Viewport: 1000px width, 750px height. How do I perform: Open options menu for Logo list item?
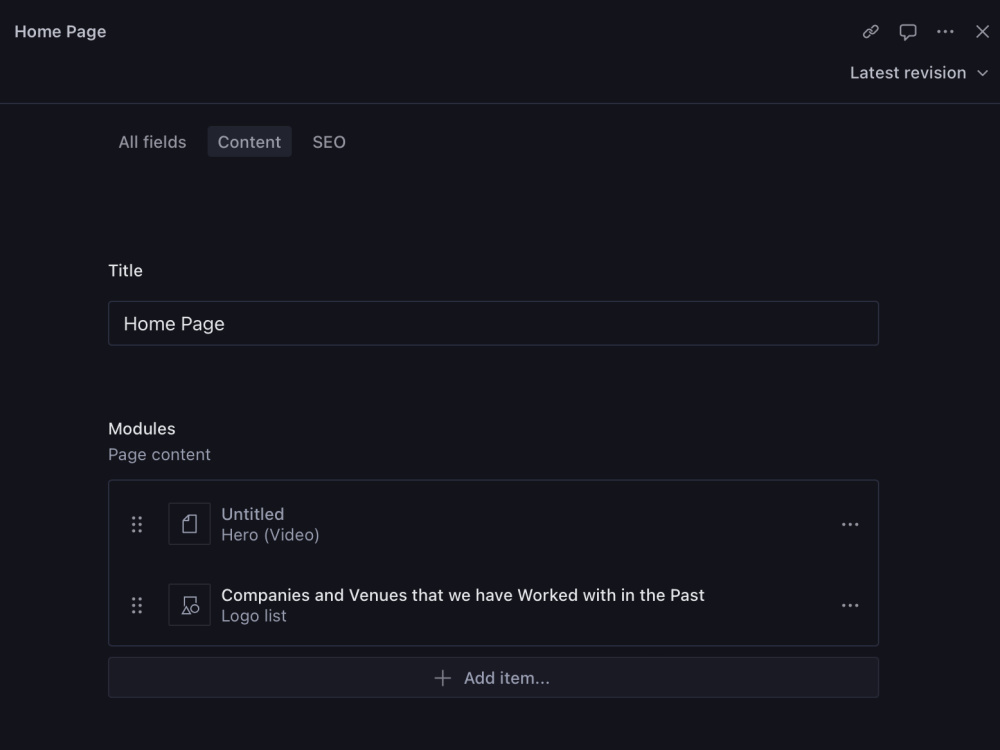(849, 605)
